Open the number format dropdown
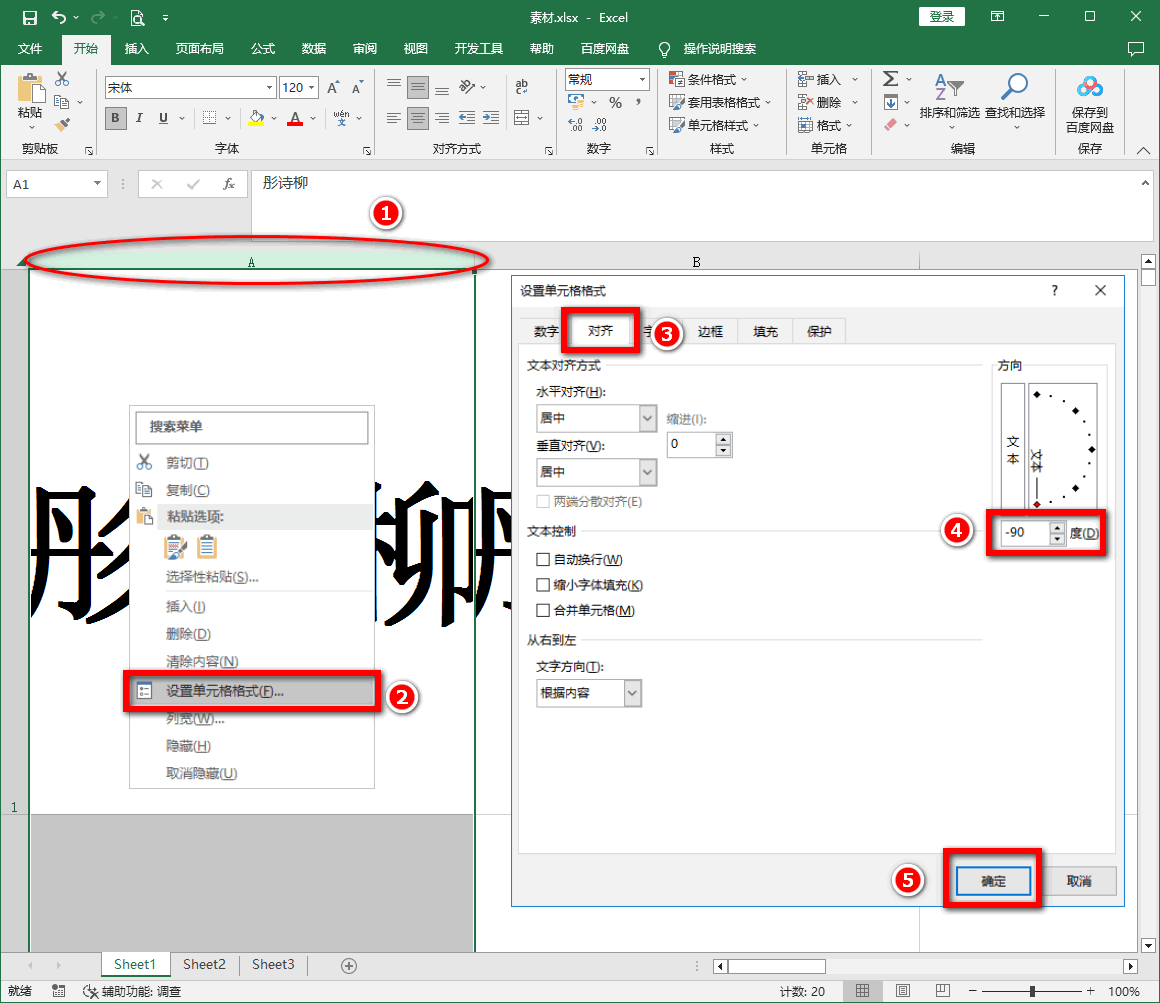This screenshot has height=1003, width=1160. point(642,79)
